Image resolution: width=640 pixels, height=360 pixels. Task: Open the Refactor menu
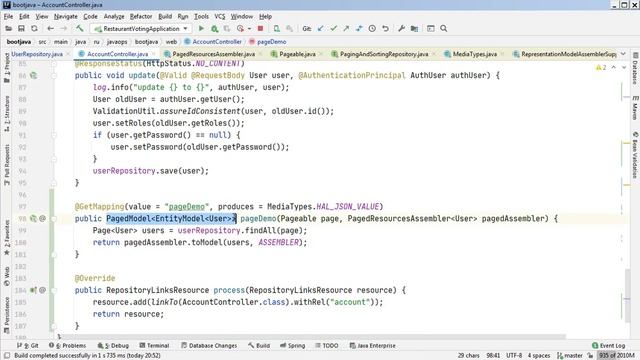click(x=141, y=16)
